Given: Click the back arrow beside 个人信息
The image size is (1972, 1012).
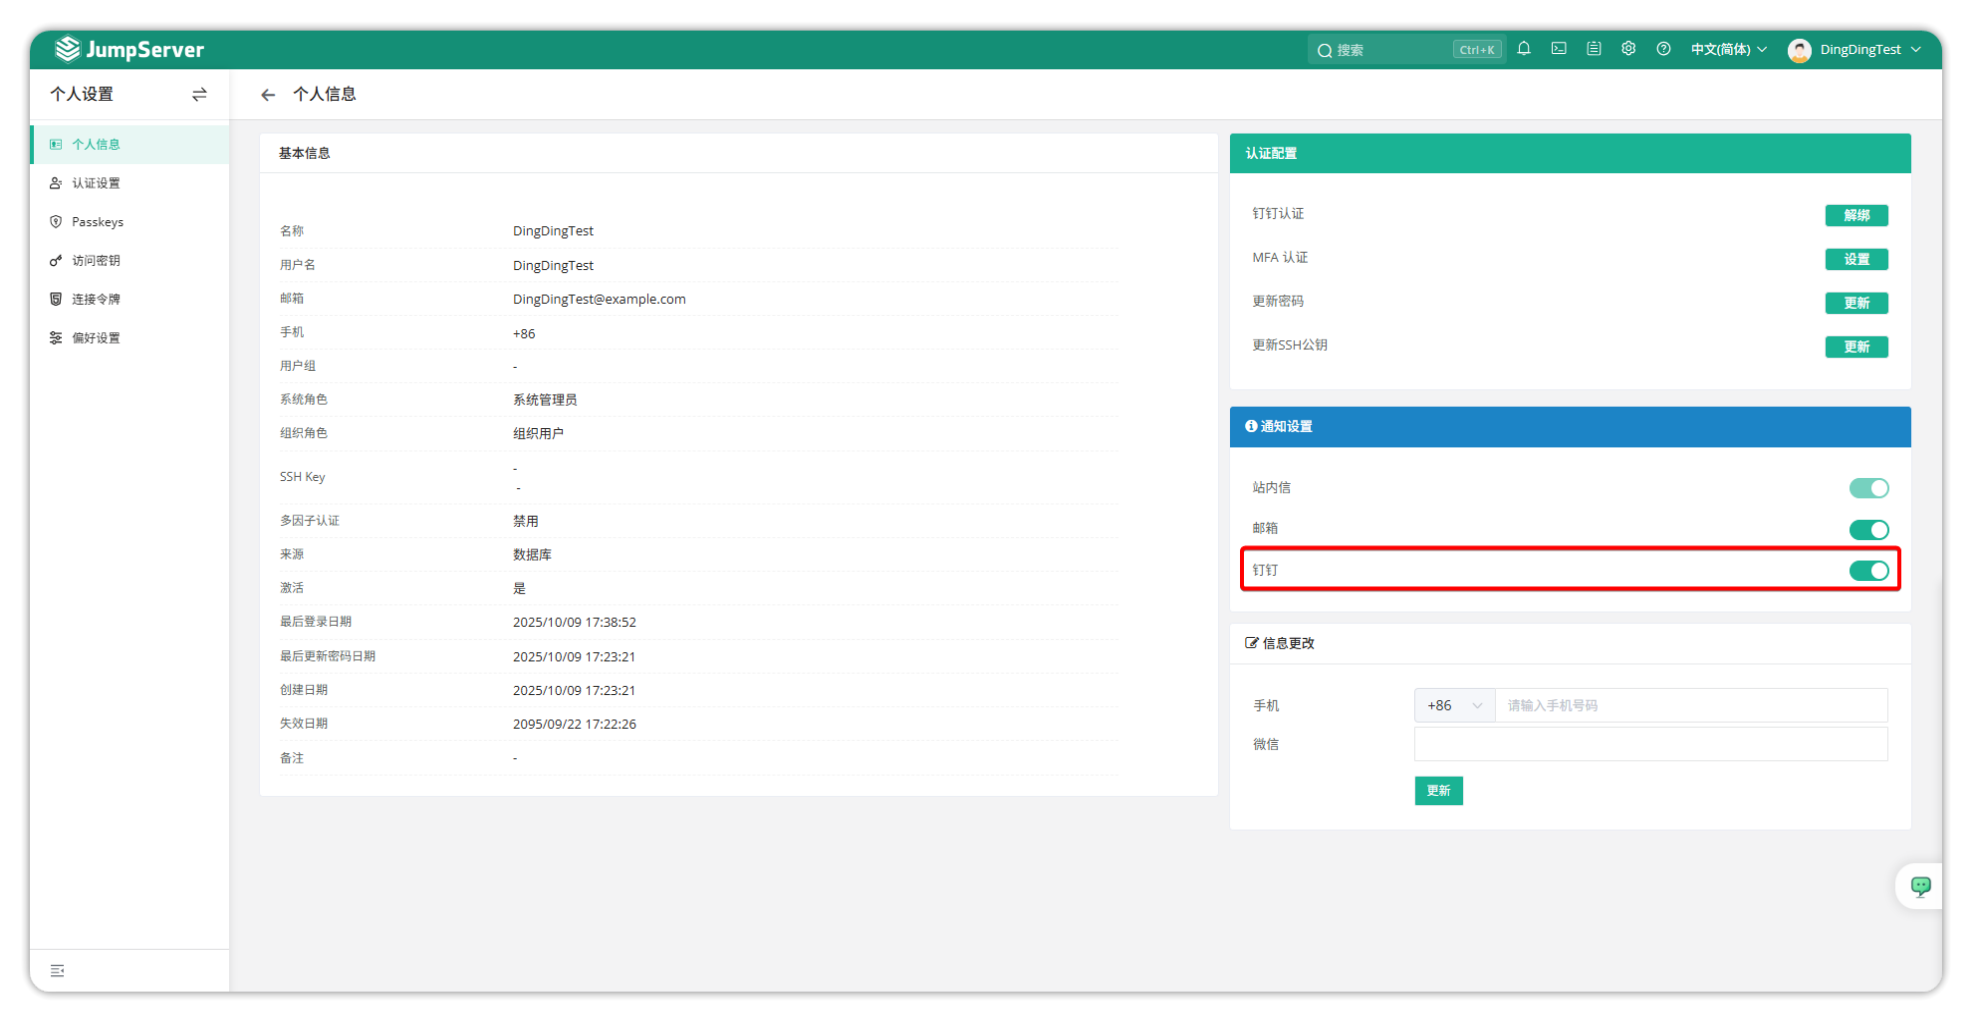Looking at the screenshot, I should pyautogui.click(x=268, y=95).
